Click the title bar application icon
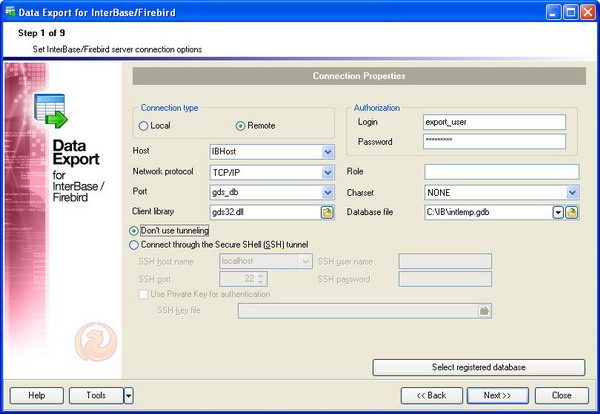Viewport: 600px width, 414px height. pyautogui.click(x=10, y=11)
